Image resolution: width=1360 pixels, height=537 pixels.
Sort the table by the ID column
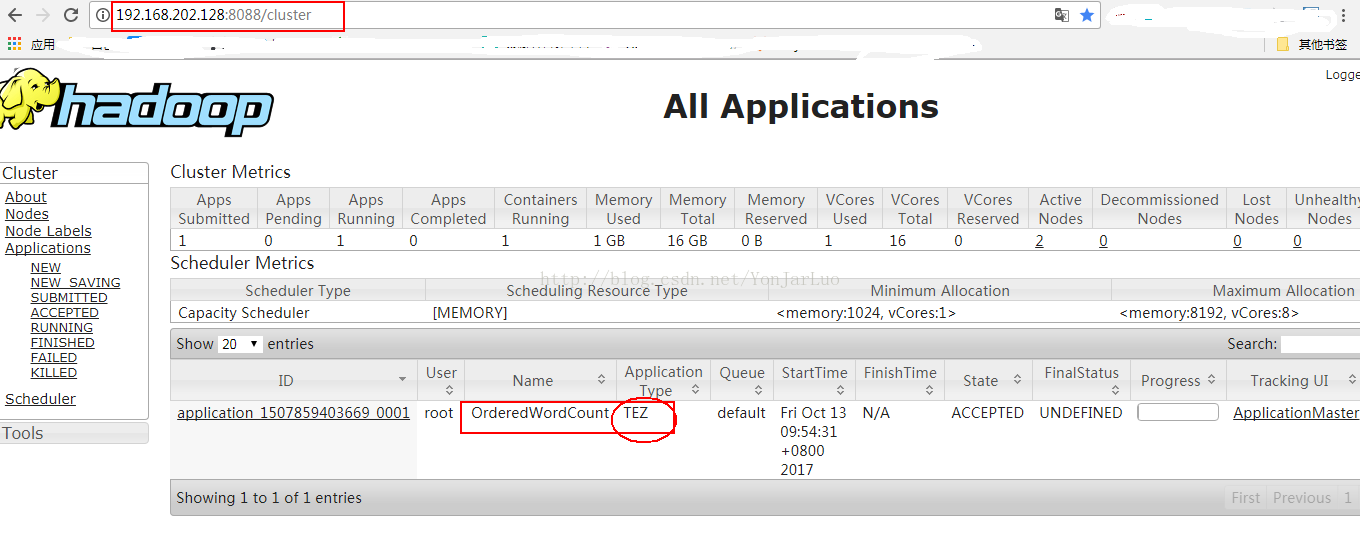pos(293,381)
